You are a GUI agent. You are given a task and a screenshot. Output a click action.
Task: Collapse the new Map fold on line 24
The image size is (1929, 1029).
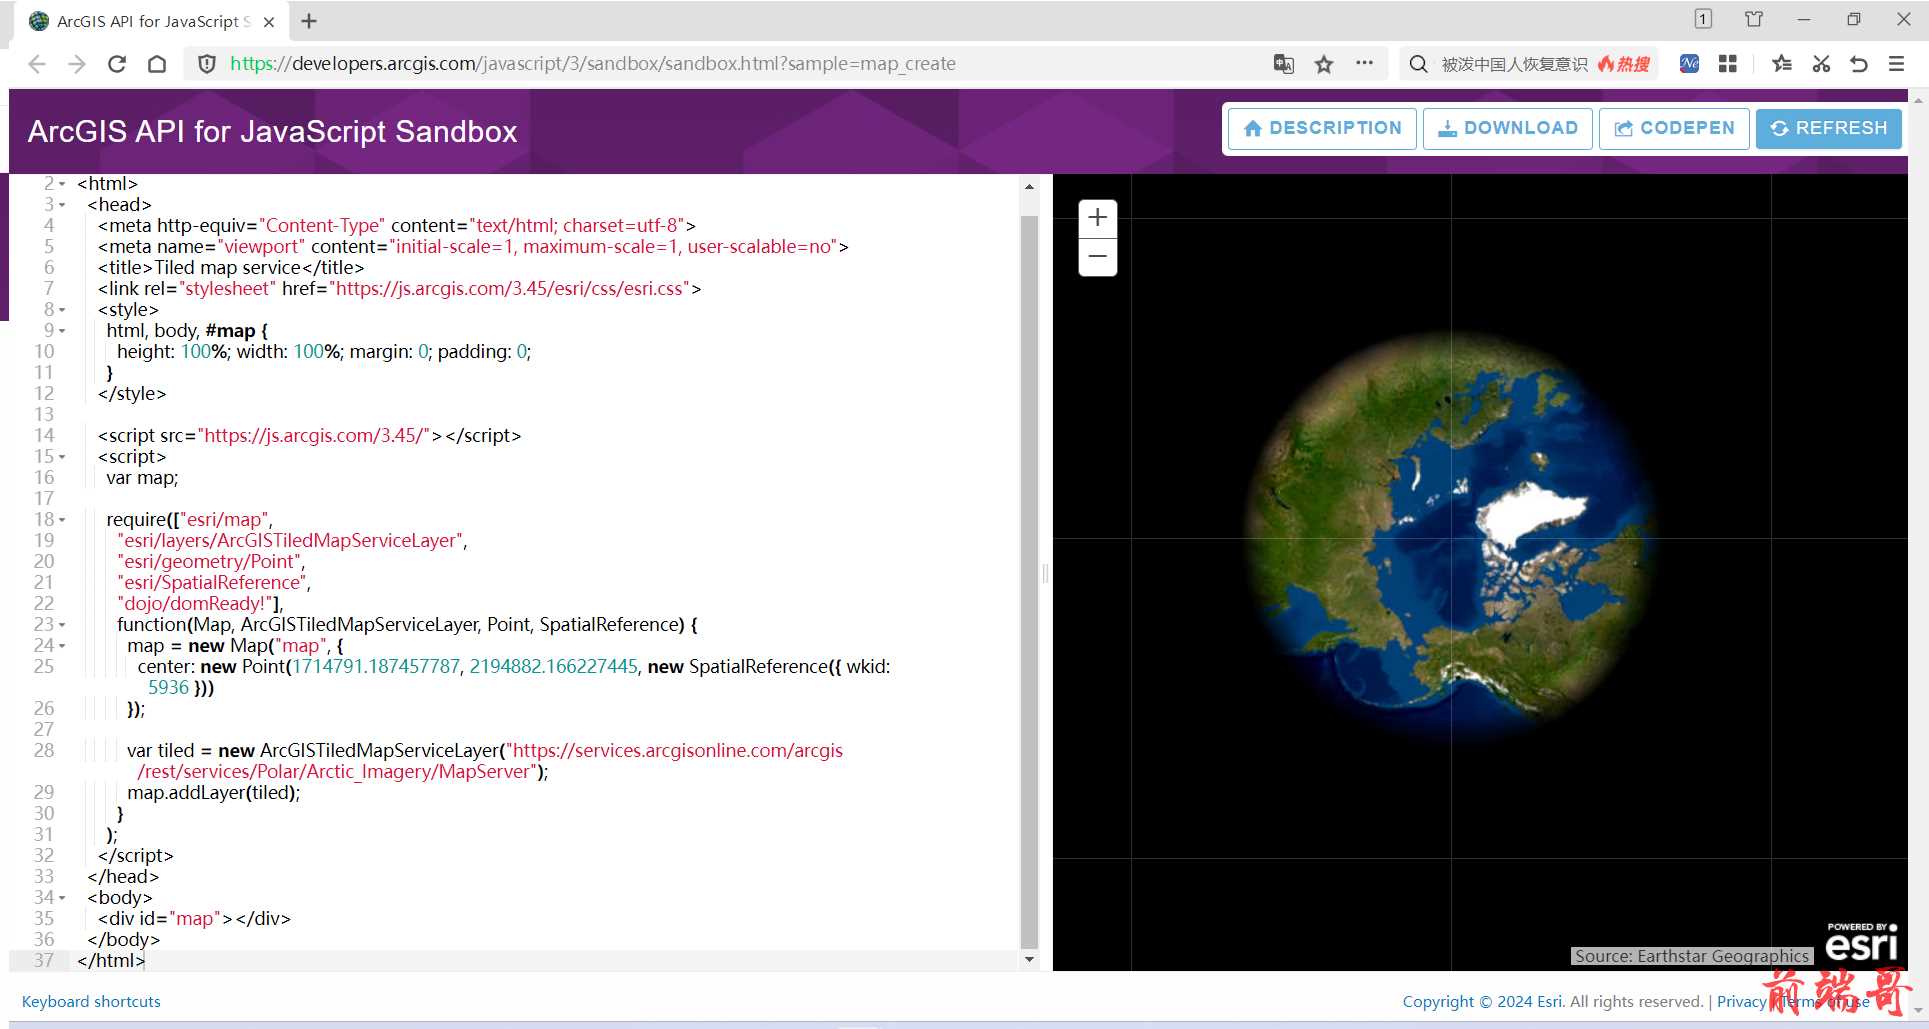[x=62, y=646]
